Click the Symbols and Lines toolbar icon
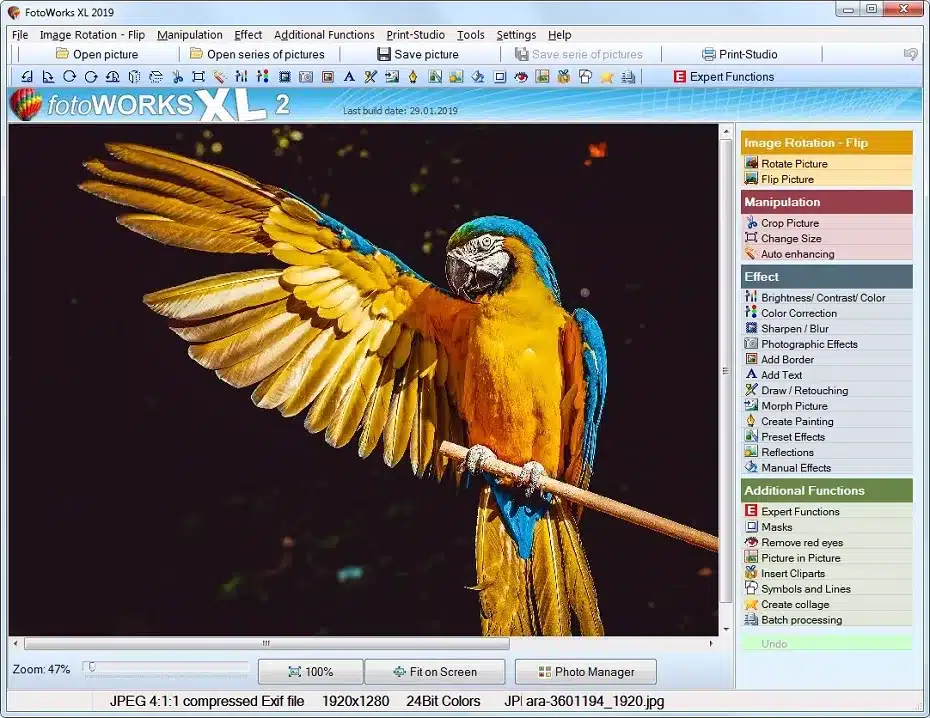The width and height of the screenshot is (930, 718). (x=585, y=76)
